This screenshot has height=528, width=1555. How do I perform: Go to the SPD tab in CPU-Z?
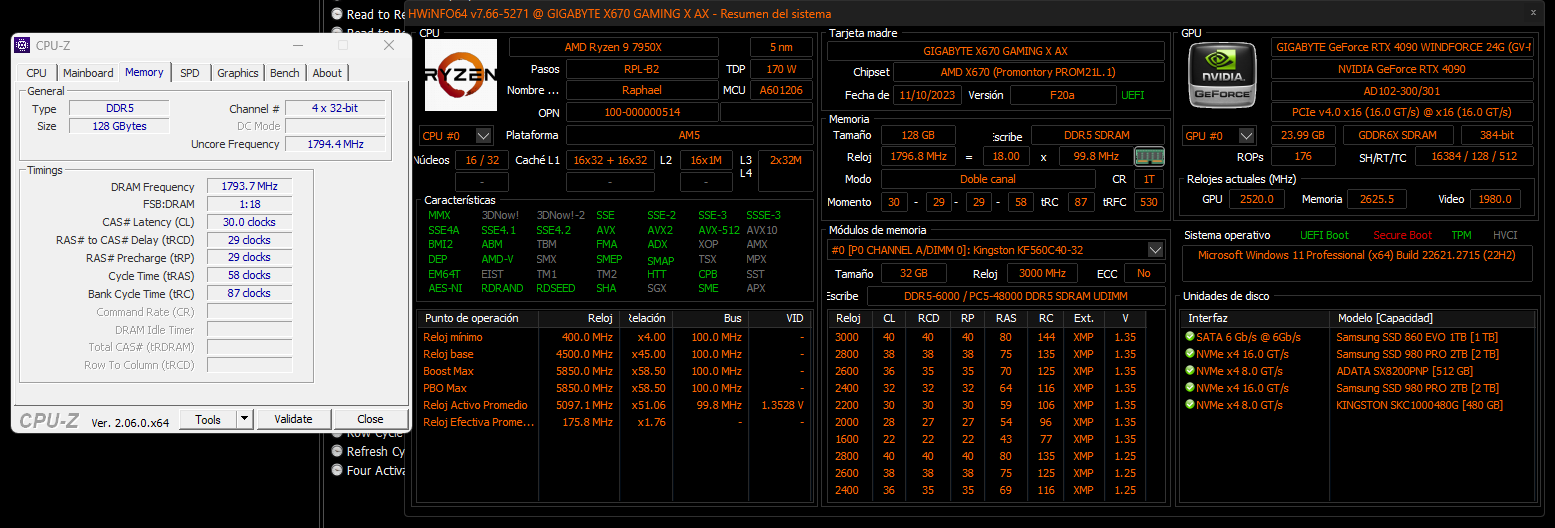(190, 73)
